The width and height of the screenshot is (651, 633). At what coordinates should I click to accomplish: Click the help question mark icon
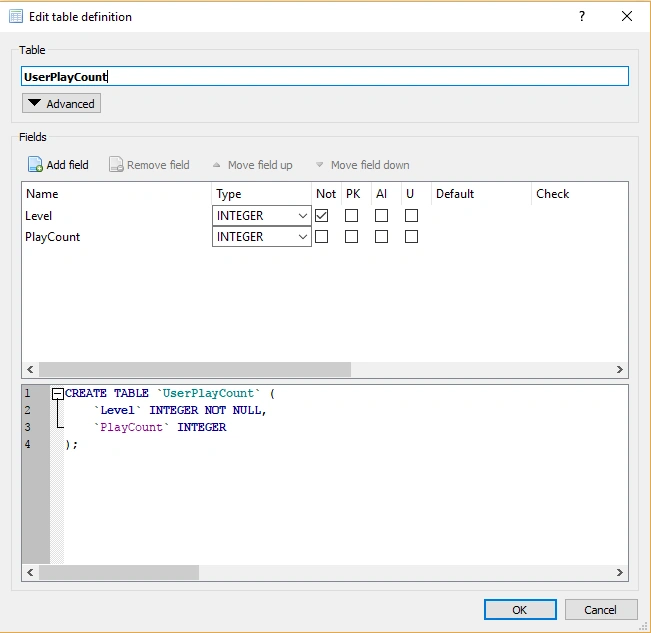pyautogui.click(x=582, y=16)
